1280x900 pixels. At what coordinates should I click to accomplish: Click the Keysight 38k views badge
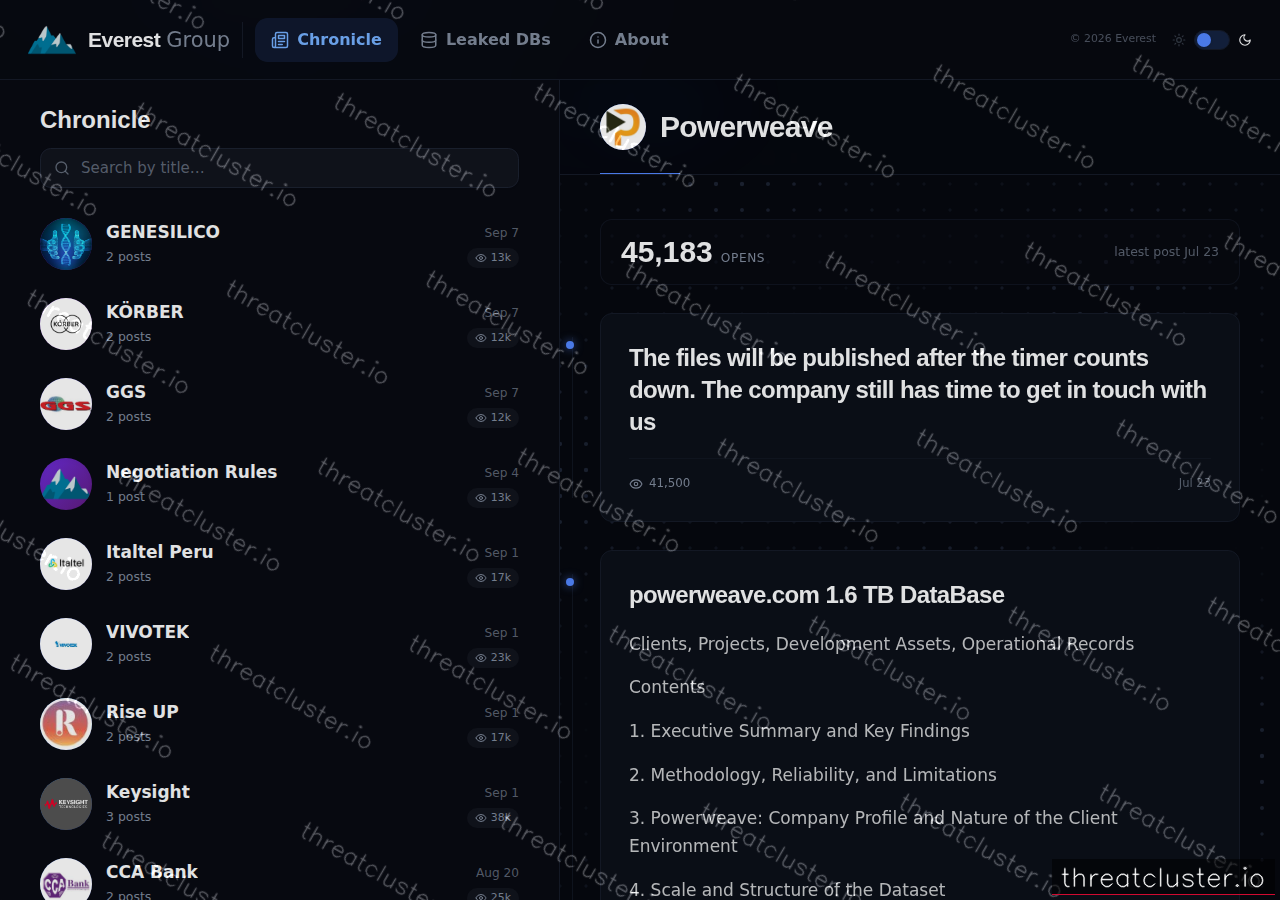click(x=493, y=818)
